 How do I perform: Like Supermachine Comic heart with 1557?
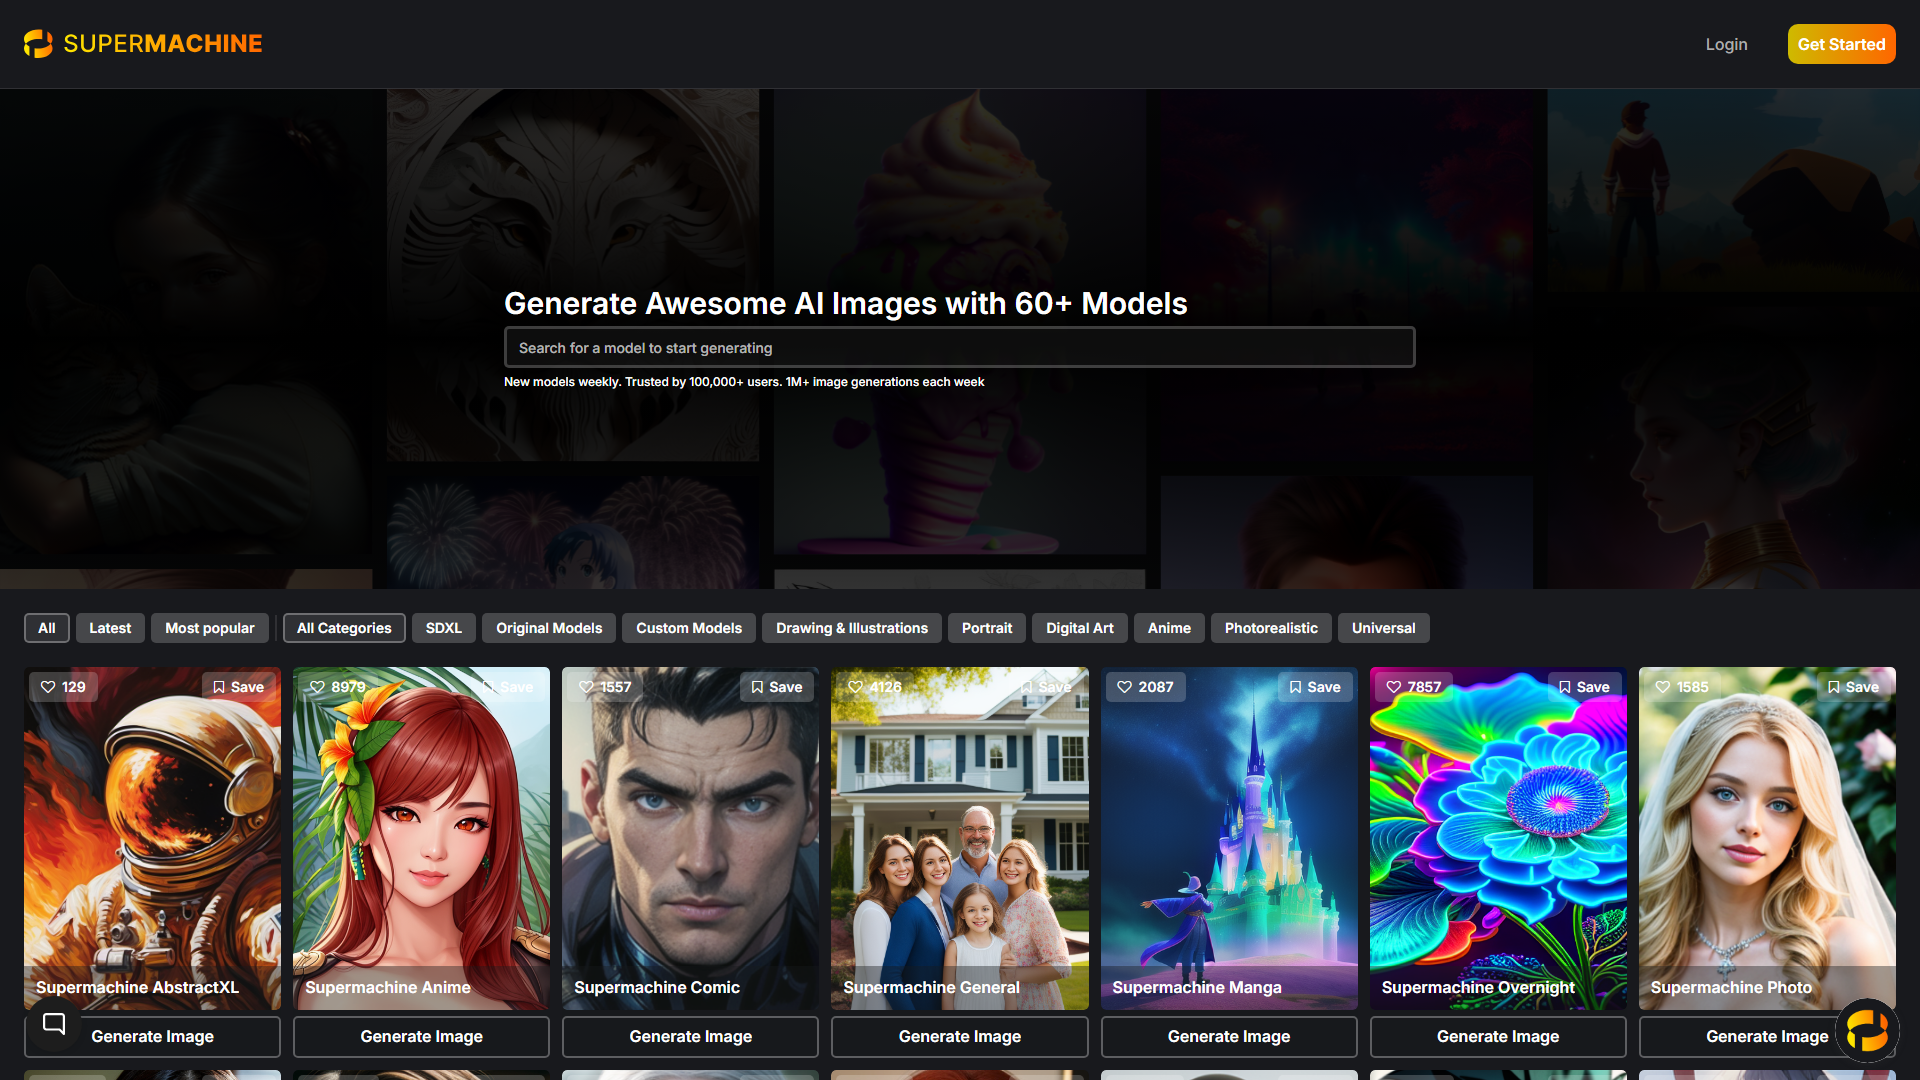coord(605,687)
